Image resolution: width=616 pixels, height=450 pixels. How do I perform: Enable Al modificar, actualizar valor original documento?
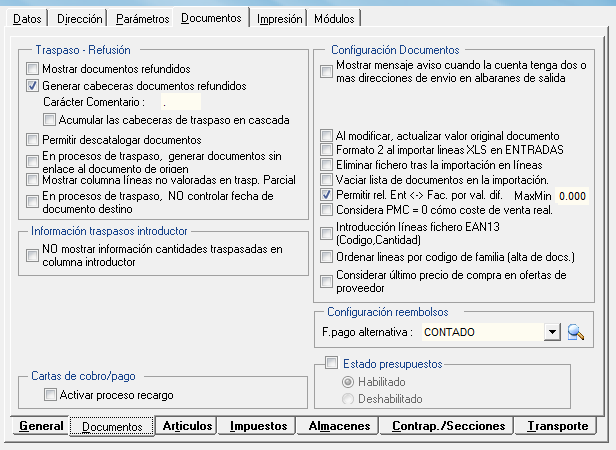326,136
